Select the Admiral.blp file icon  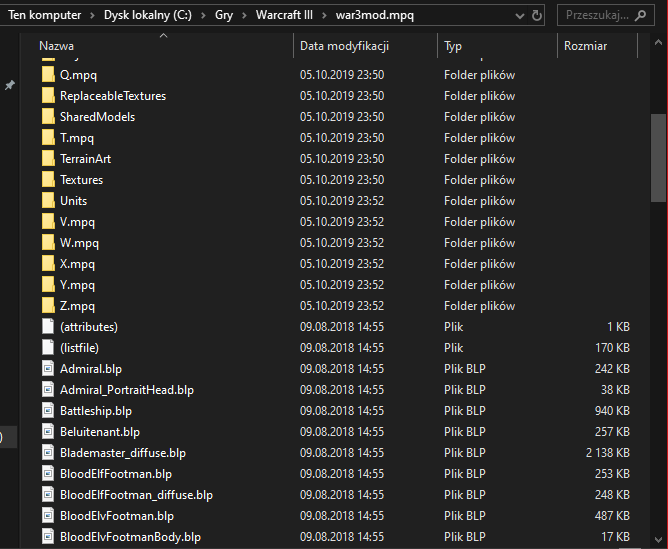tap(48, 368)
